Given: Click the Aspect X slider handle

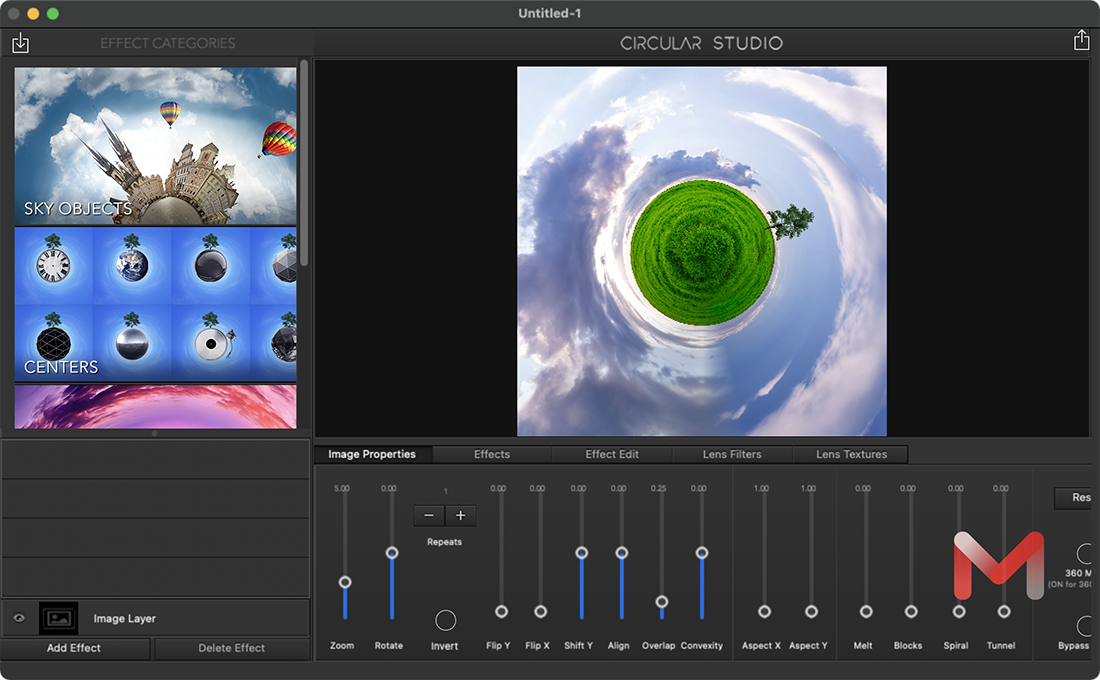Looking at the screenshot, I should click(x=764, y=611).
